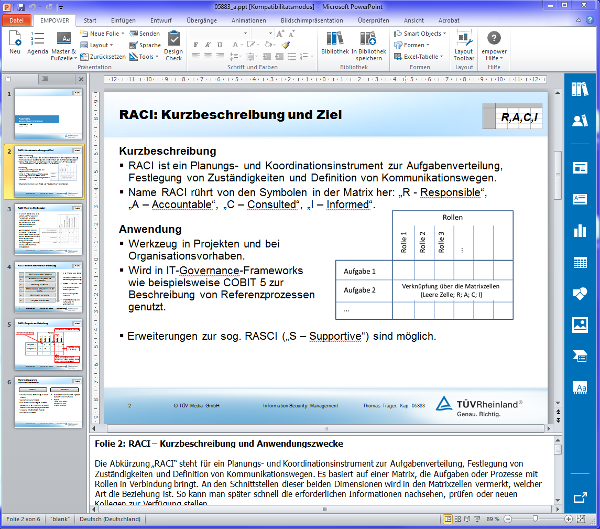The height and width of the screenshot is (529, 600).
Task: Expand the Excel-Tabelle dropdown
Action: pos(422,57)
